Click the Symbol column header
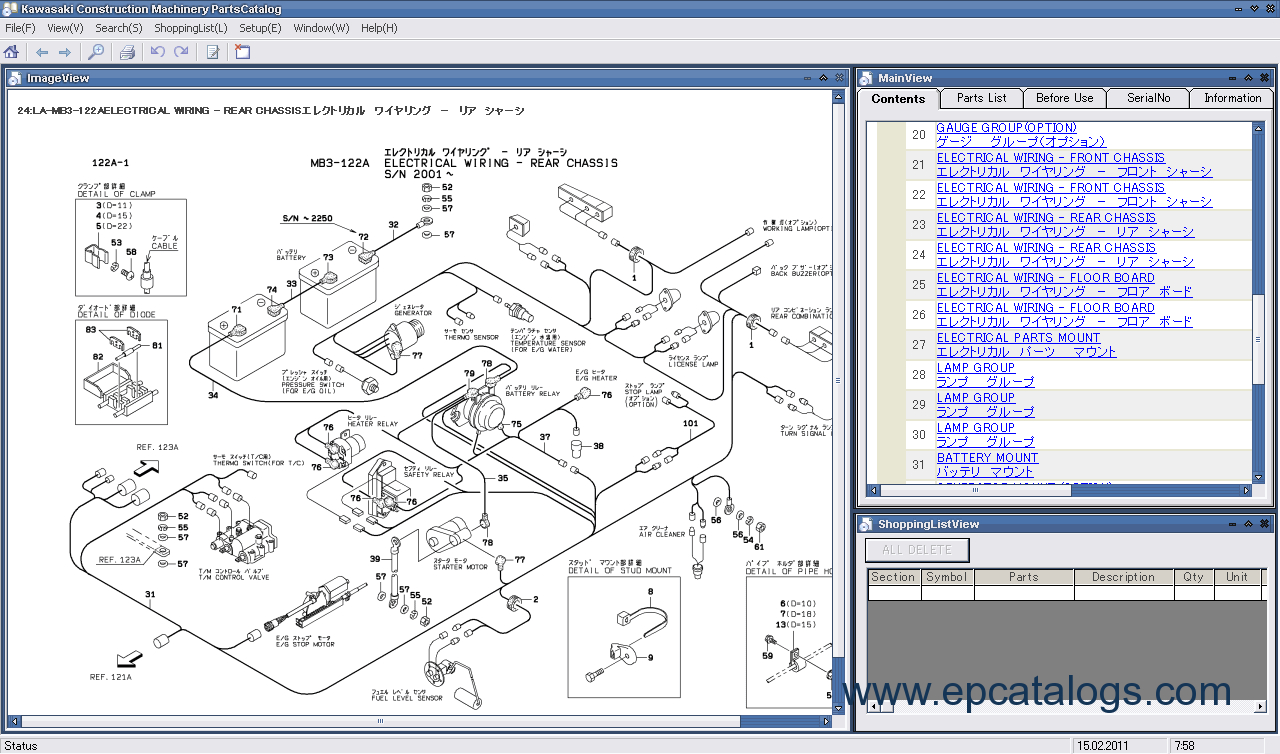Image resolution: width=1280 pixels, height=754 pixels. click(x=946, y=577)
